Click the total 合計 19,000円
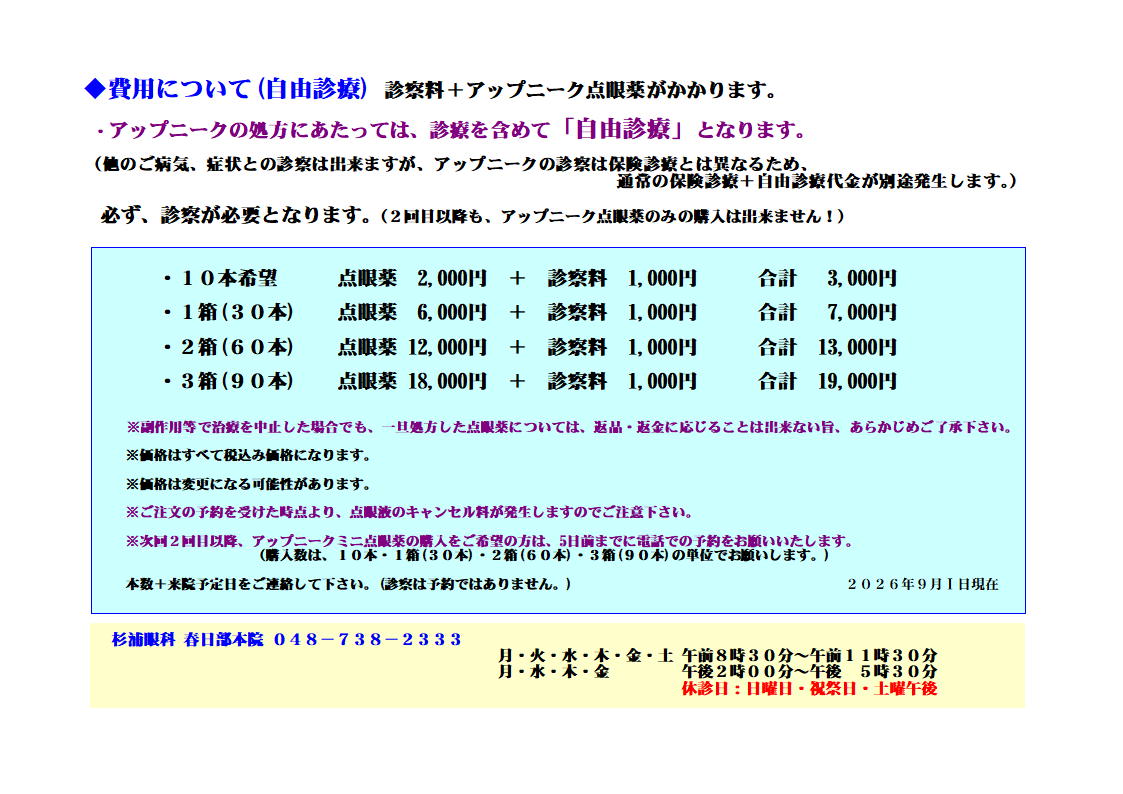1123x794 pixels. [827, 381]
